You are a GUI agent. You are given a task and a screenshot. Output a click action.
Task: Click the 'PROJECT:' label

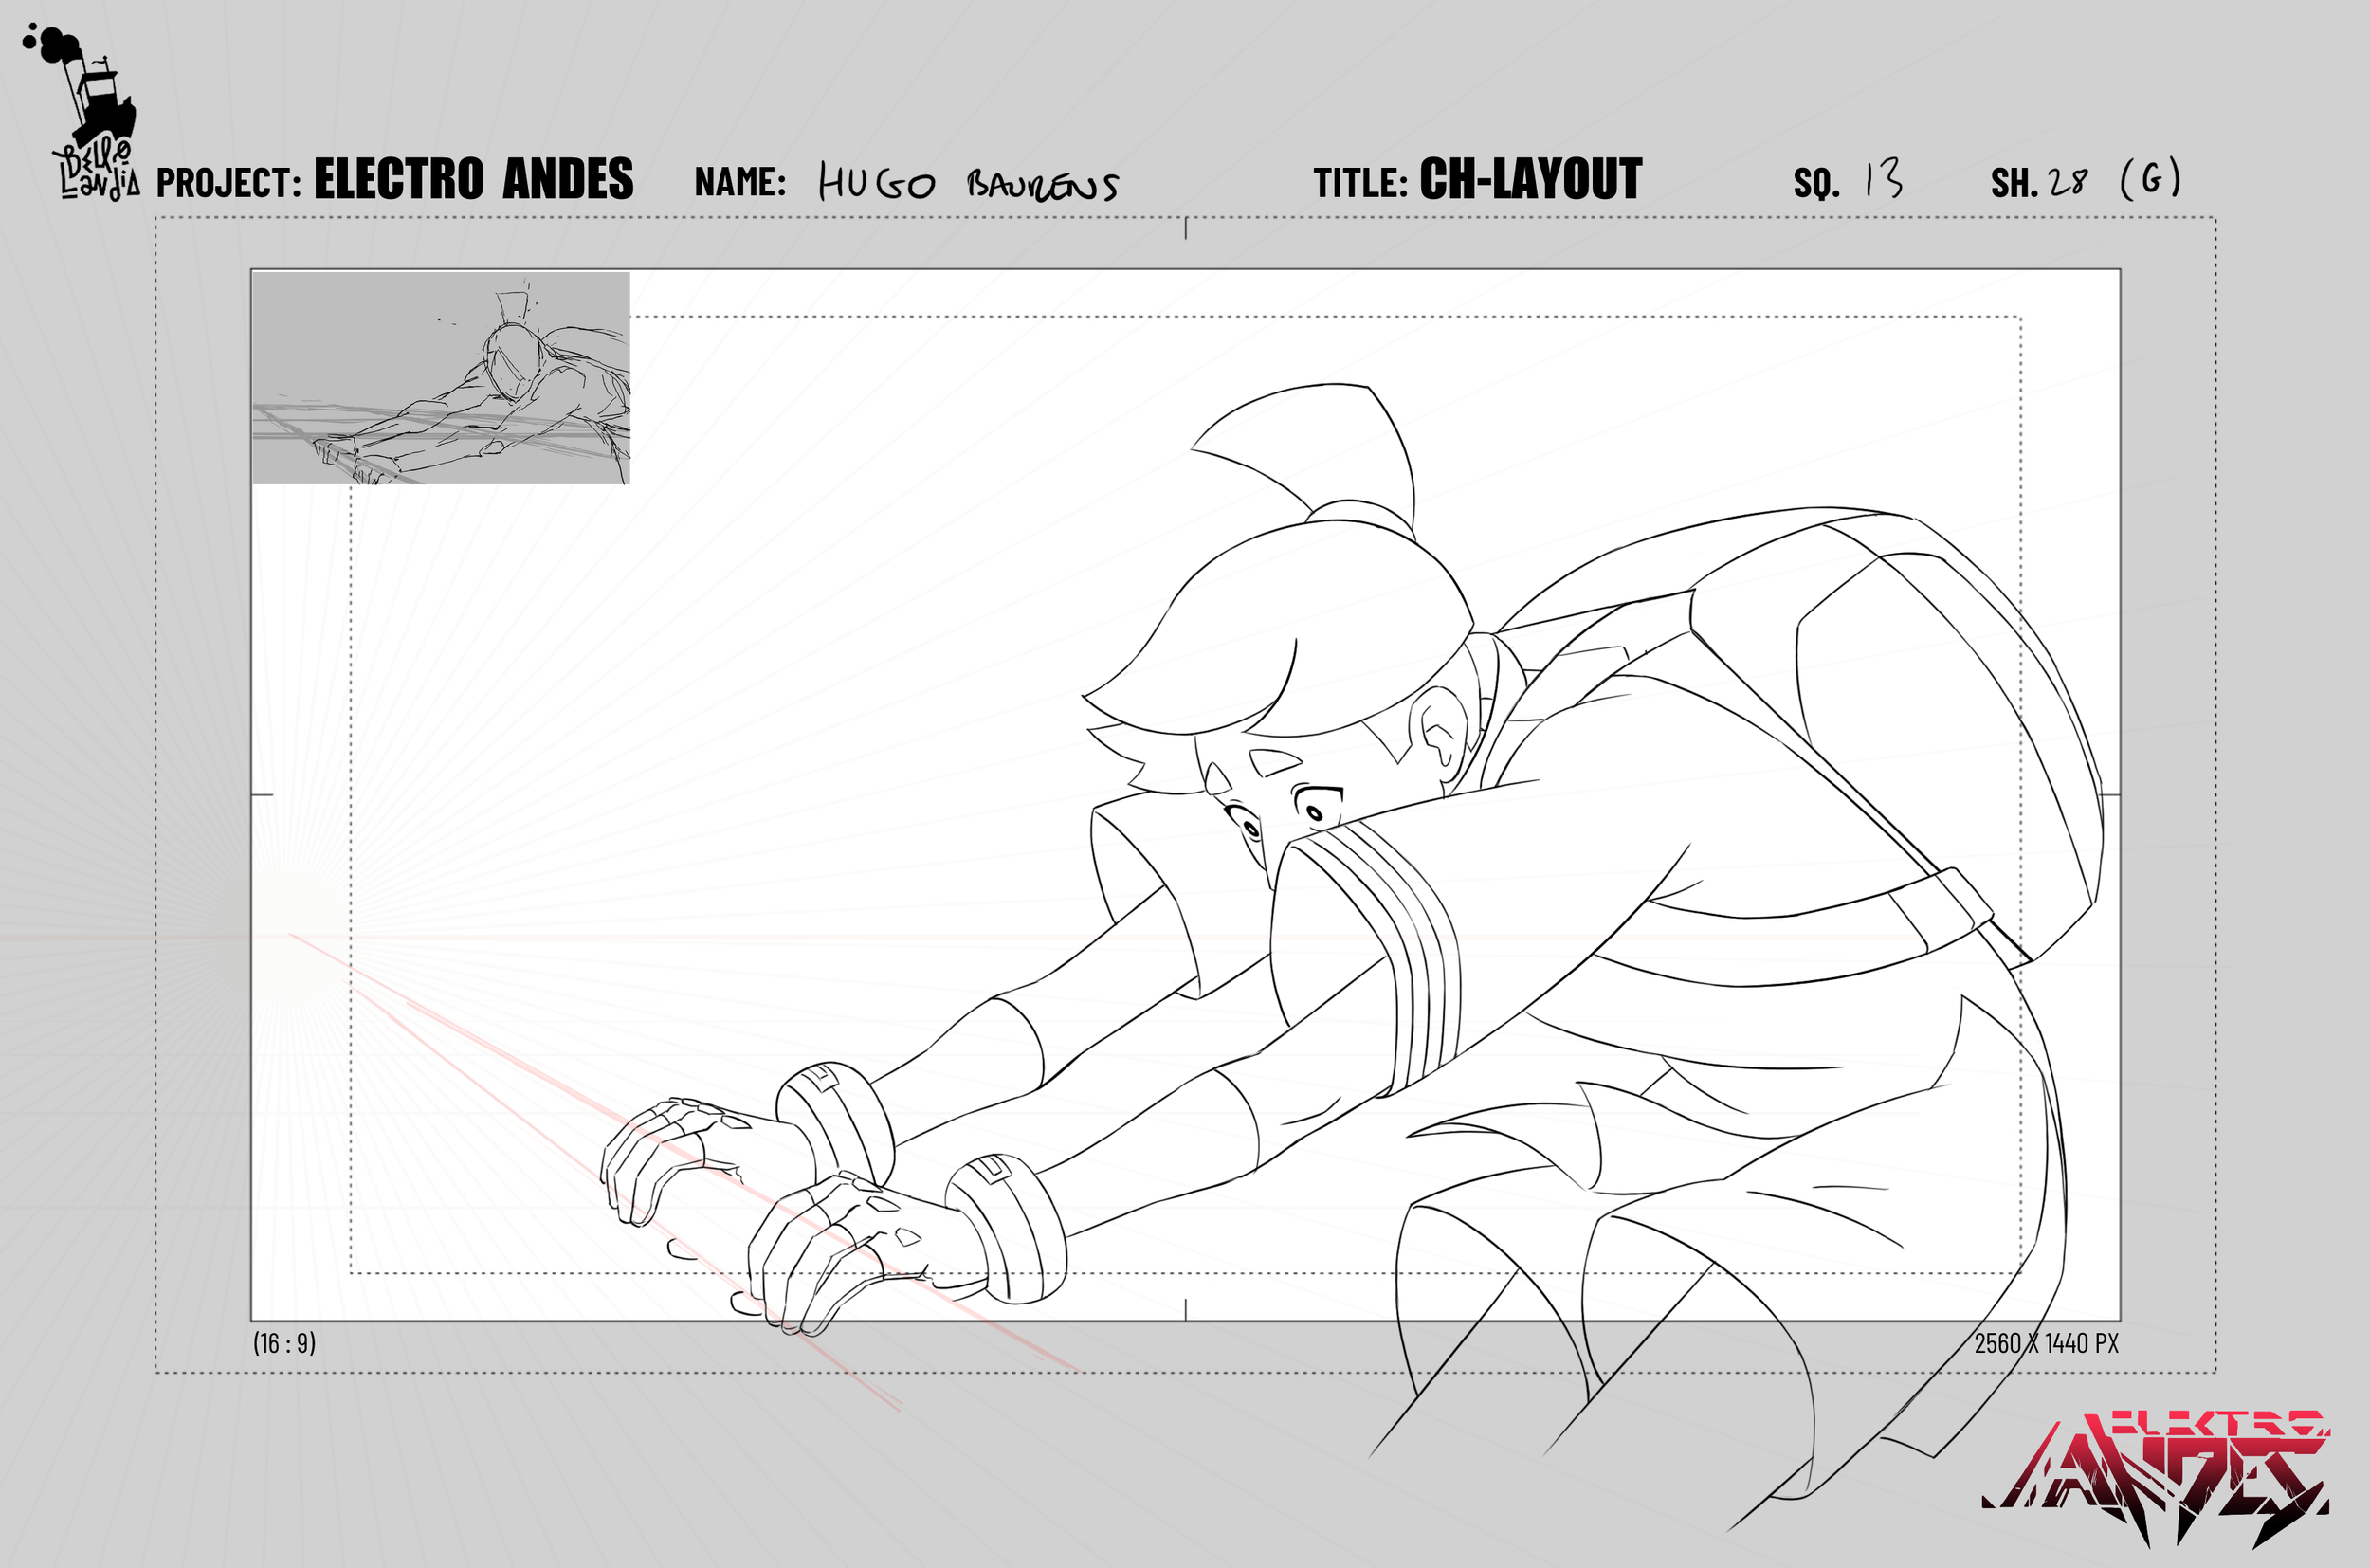pyautogui.click(x=229, y=183)
